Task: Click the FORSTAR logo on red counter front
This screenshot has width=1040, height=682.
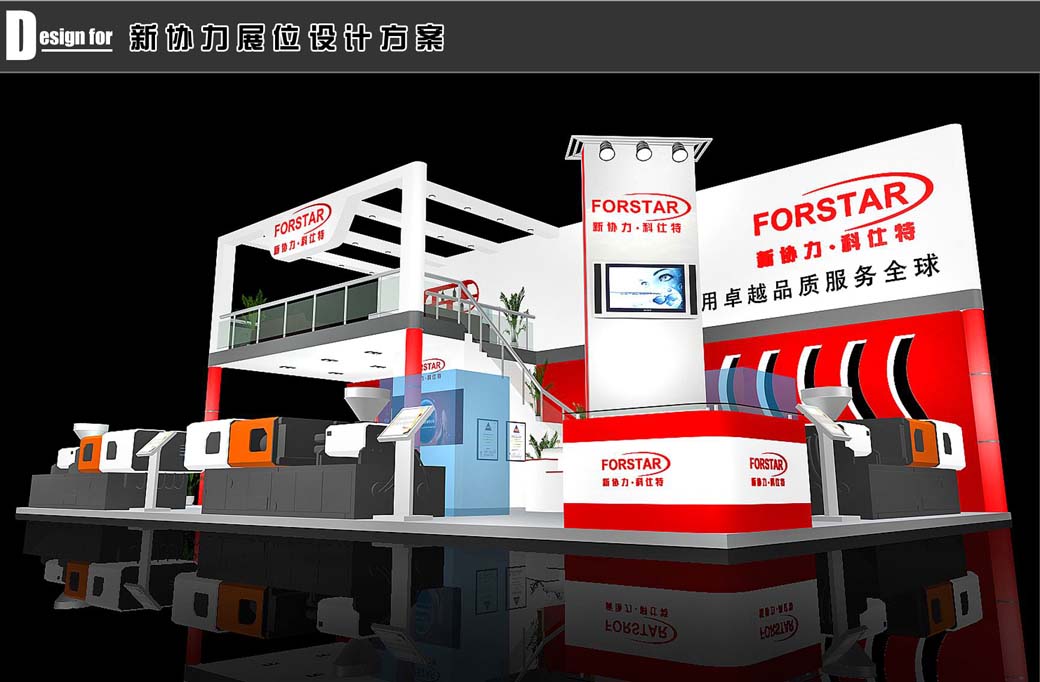Action: tap(635, 464)
